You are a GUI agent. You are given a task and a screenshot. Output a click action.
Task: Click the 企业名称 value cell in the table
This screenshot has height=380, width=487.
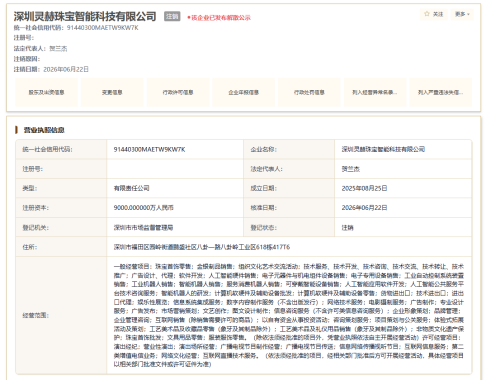[x=403, y=149]
